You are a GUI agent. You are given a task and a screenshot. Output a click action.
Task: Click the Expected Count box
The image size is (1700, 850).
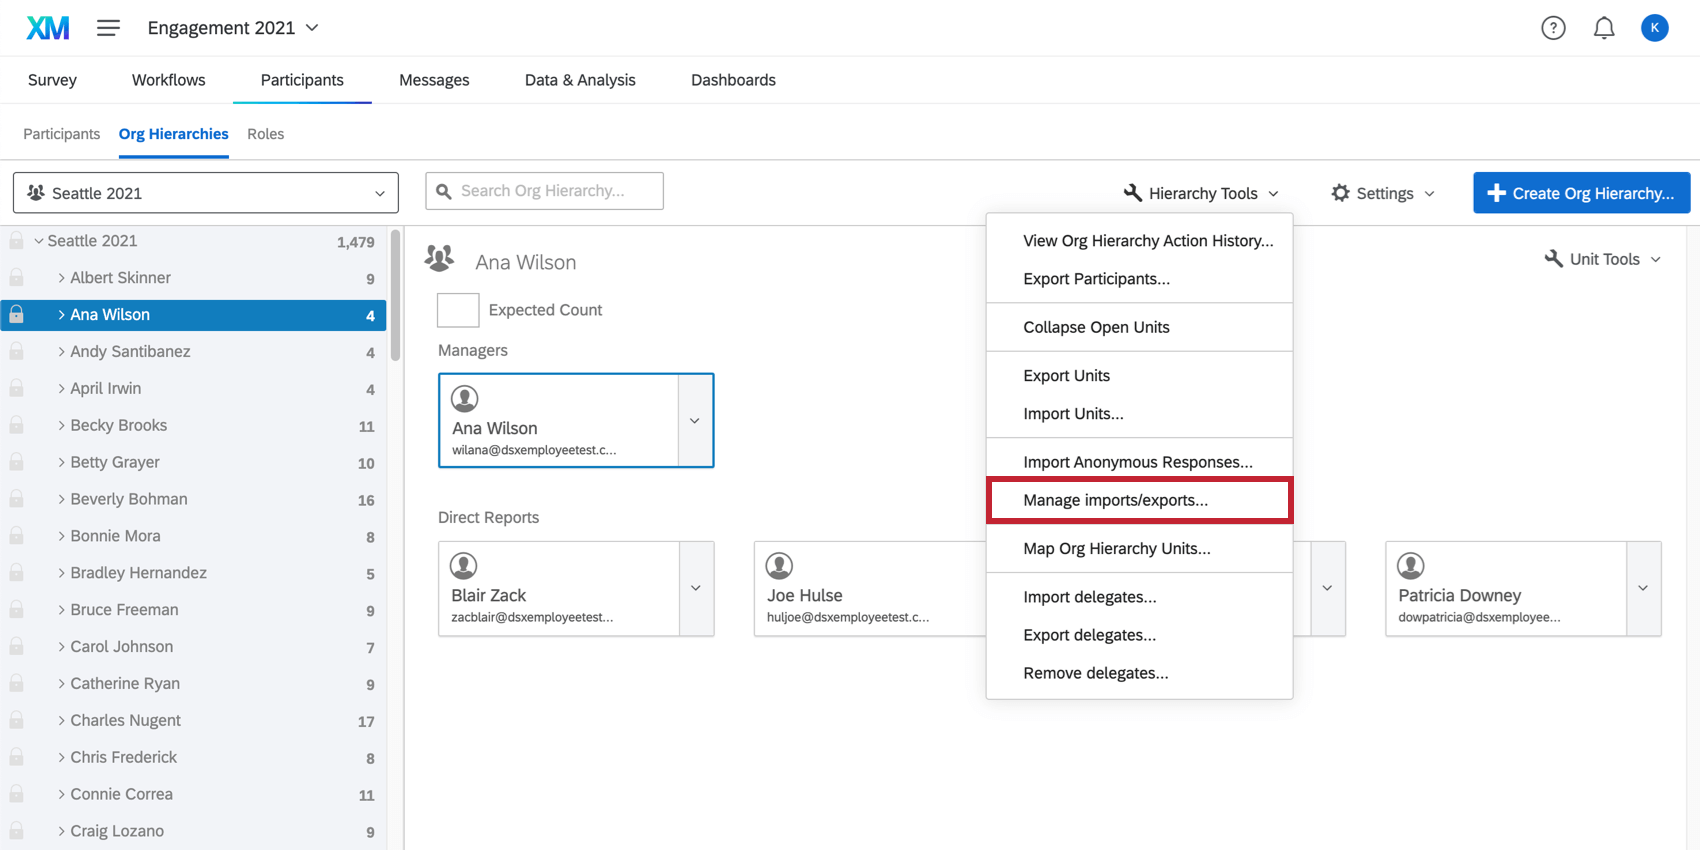(x=458, y=310)
